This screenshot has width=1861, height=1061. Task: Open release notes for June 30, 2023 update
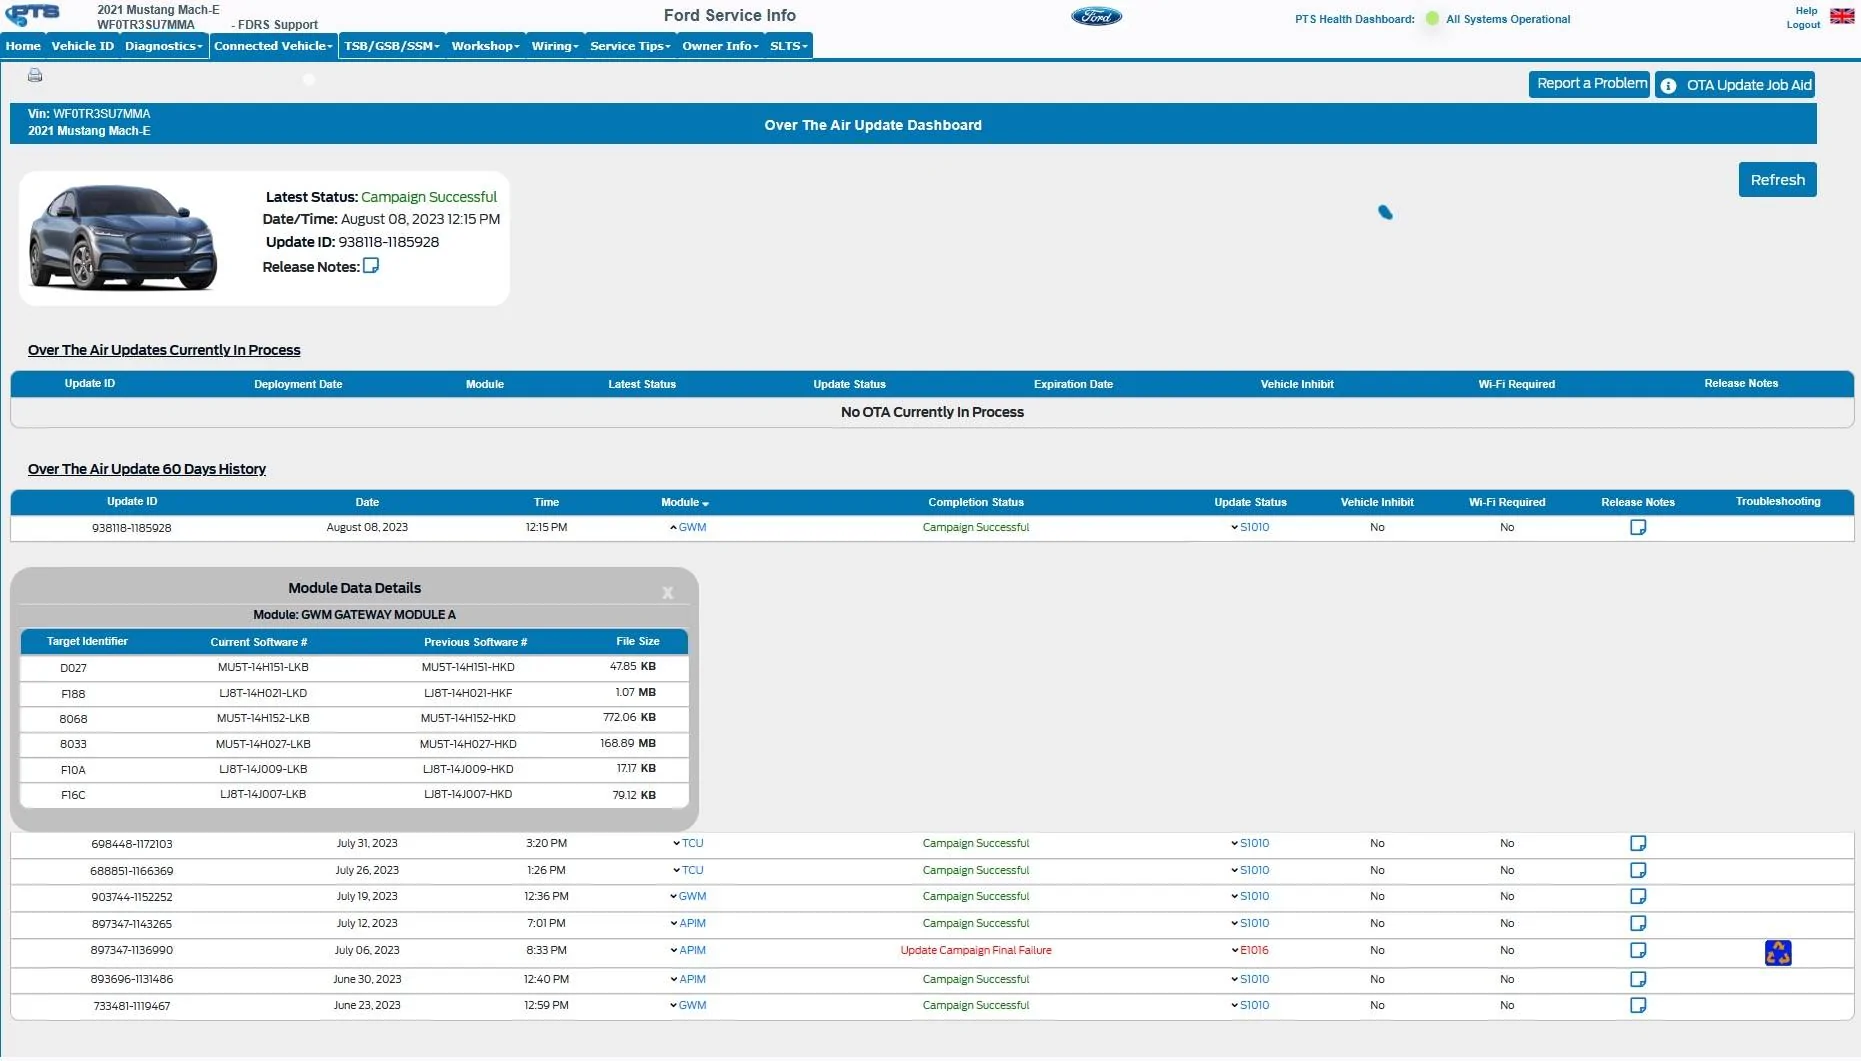(x=1638, y=980)
